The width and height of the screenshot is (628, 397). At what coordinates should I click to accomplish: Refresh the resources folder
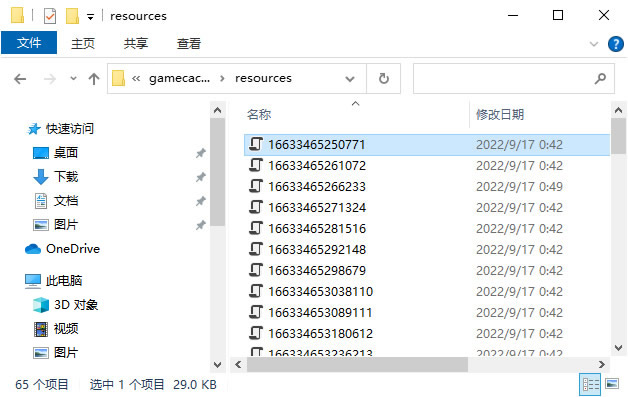(384, 79)
